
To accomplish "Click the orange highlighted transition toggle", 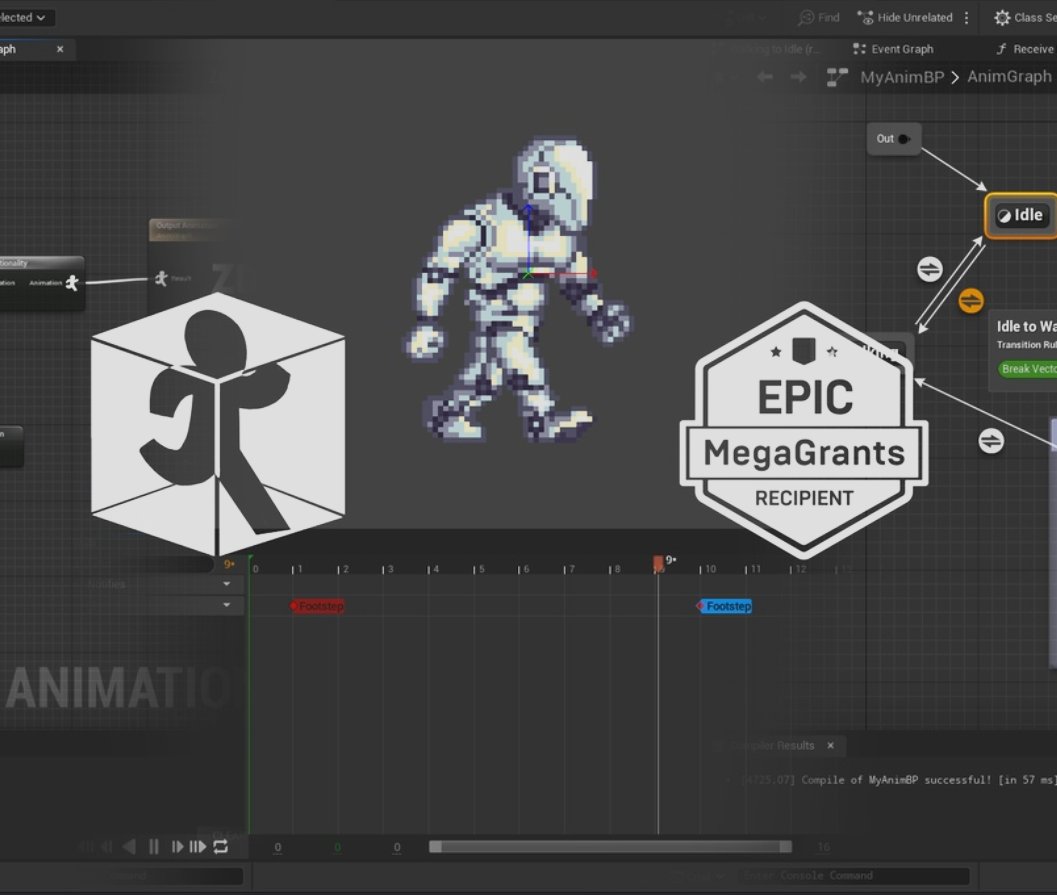I will [970, 300].
